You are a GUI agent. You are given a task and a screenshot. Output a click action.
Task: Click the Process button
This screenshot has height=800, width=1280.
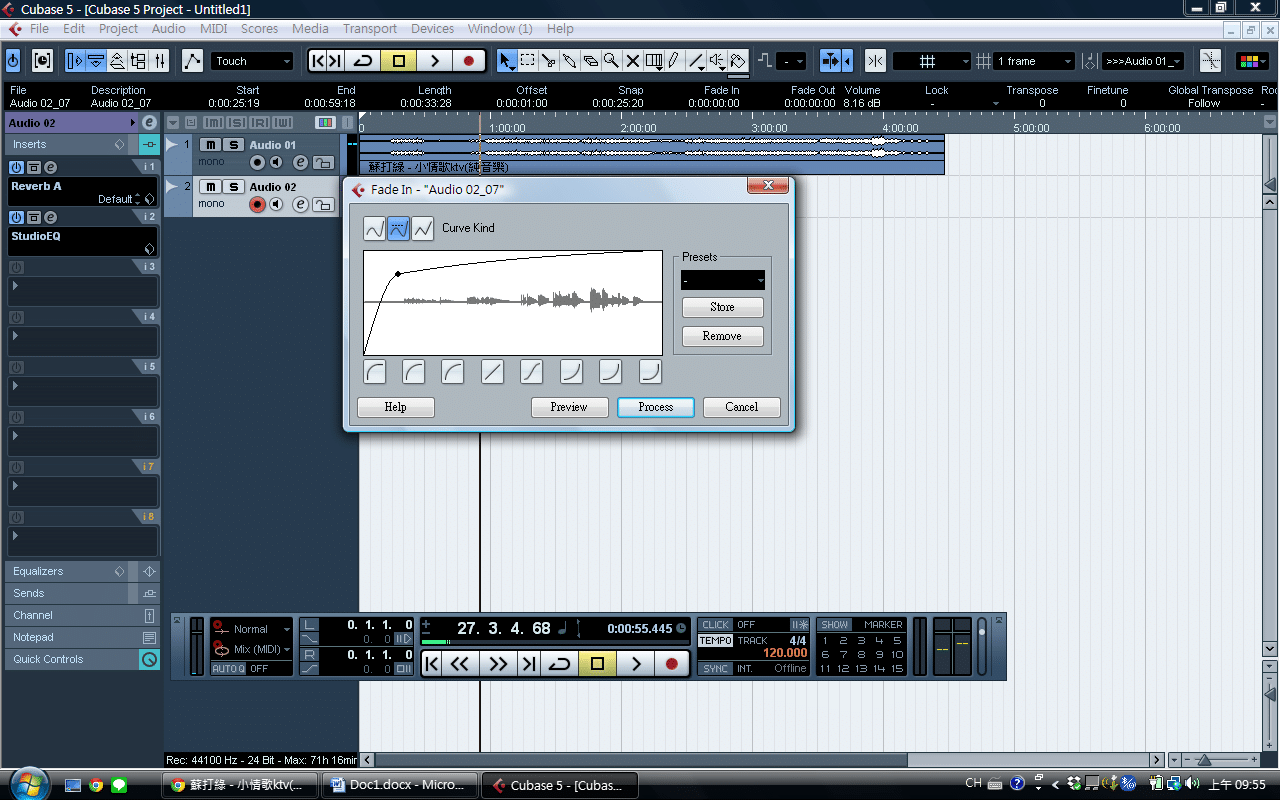click(x=655, y=407)
